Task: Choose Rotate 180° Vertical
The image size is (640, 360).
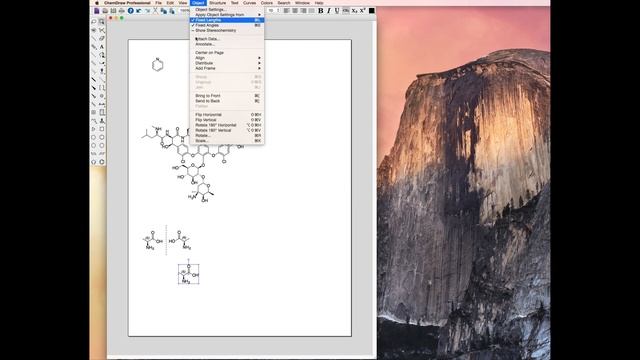Action: pos(227,130)
